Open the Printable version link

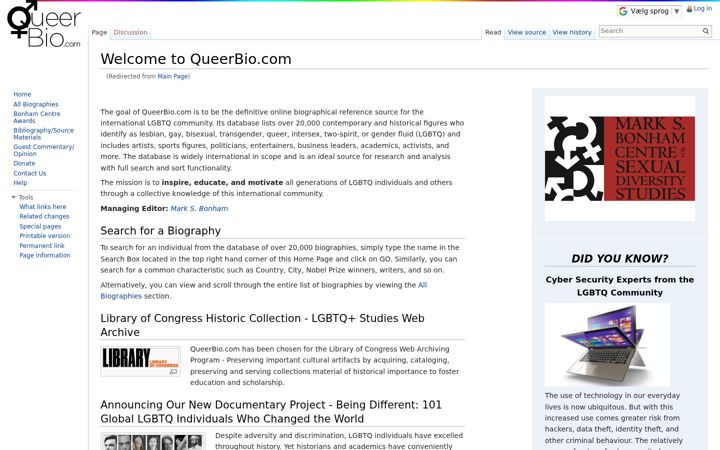tap(45, 236)
